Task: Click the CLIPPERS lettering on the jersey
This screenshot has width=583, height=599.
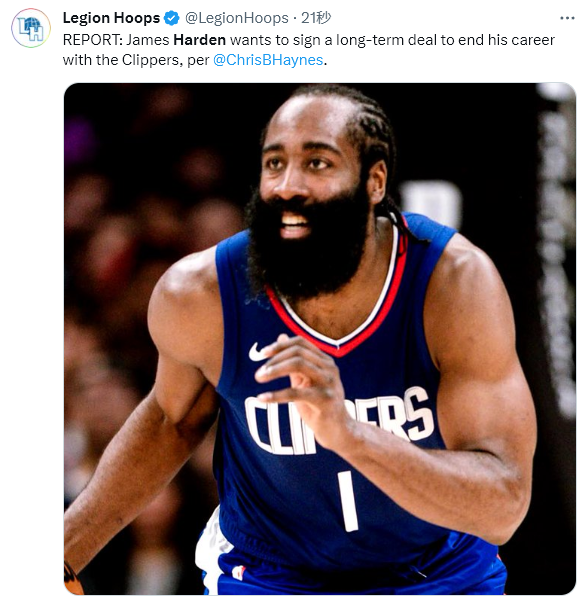Action: point(338,421)
